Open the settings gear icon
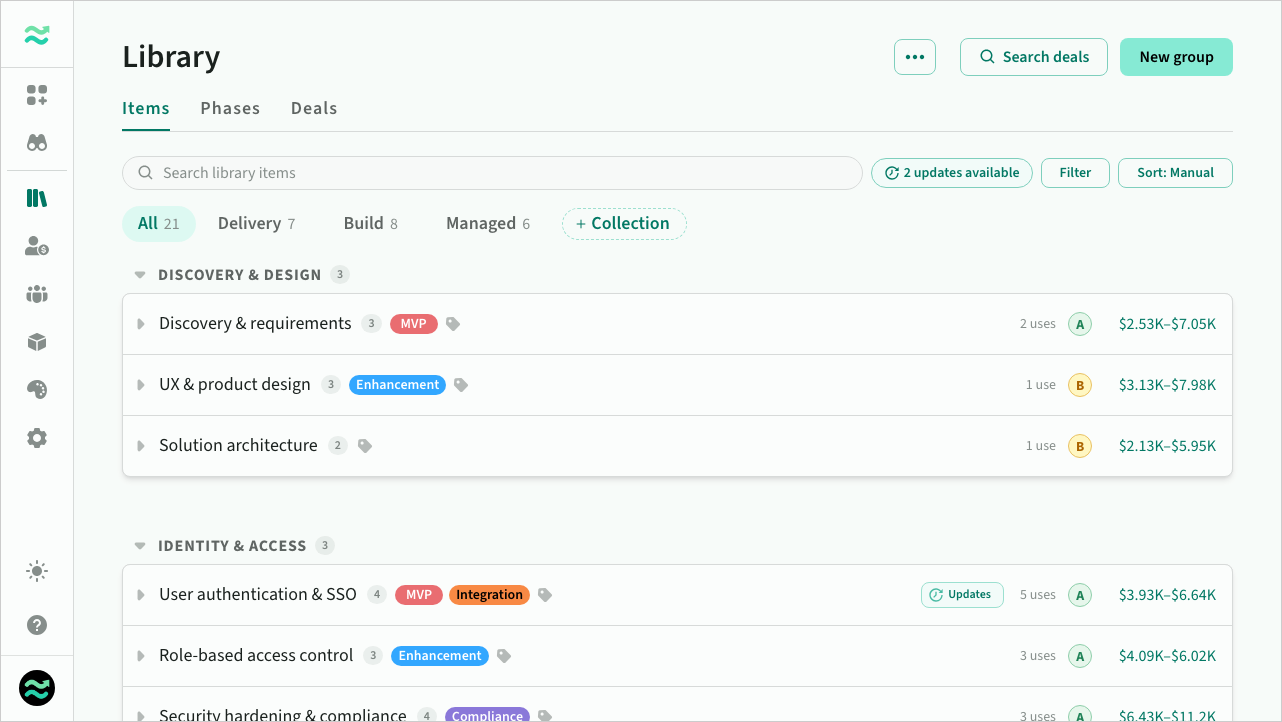 37,438
